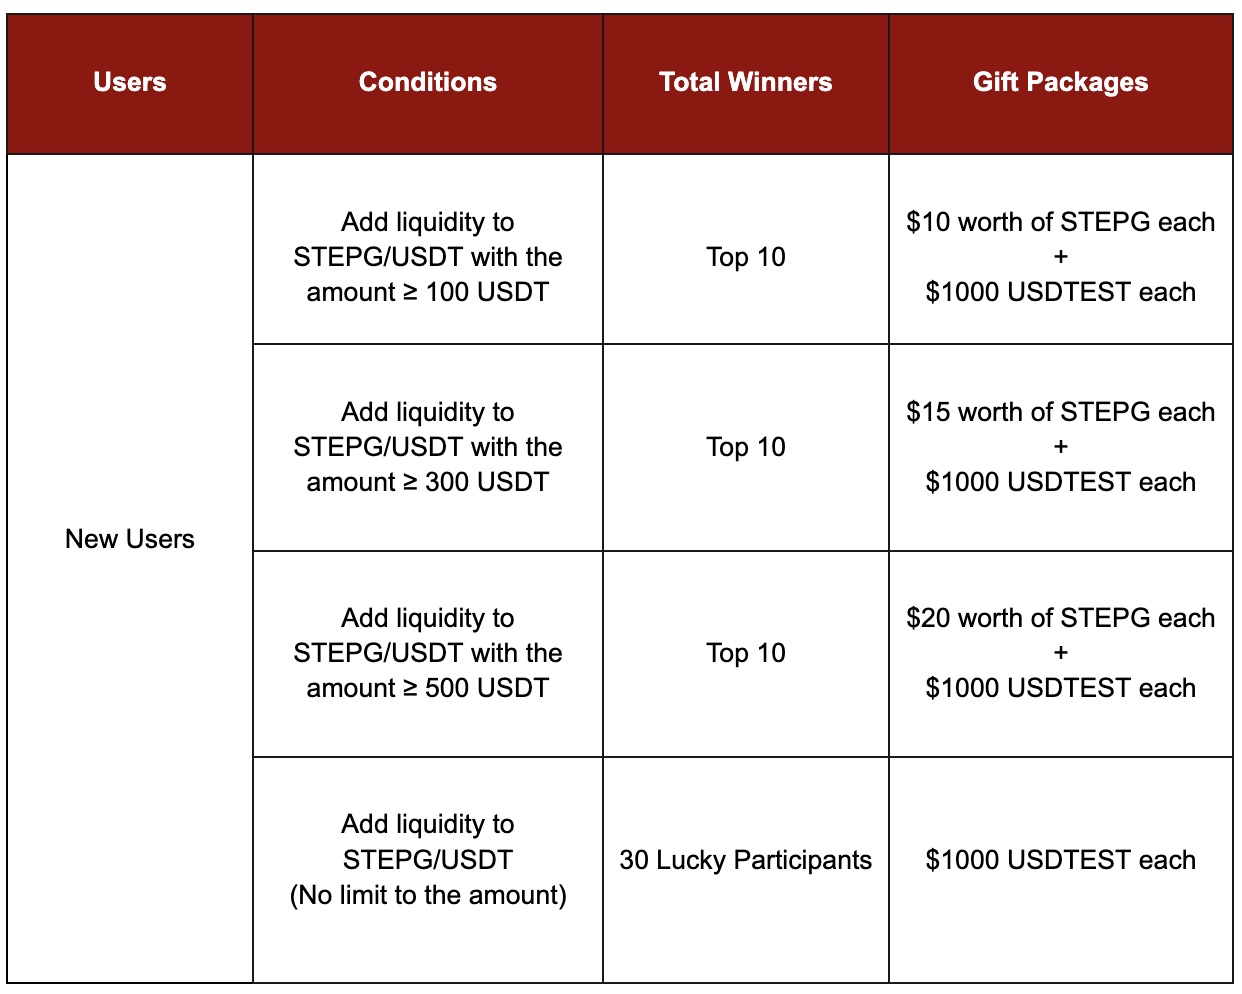
Task: Click the $20 worth of STEPG each text
Action: (x=1061, y=618)
